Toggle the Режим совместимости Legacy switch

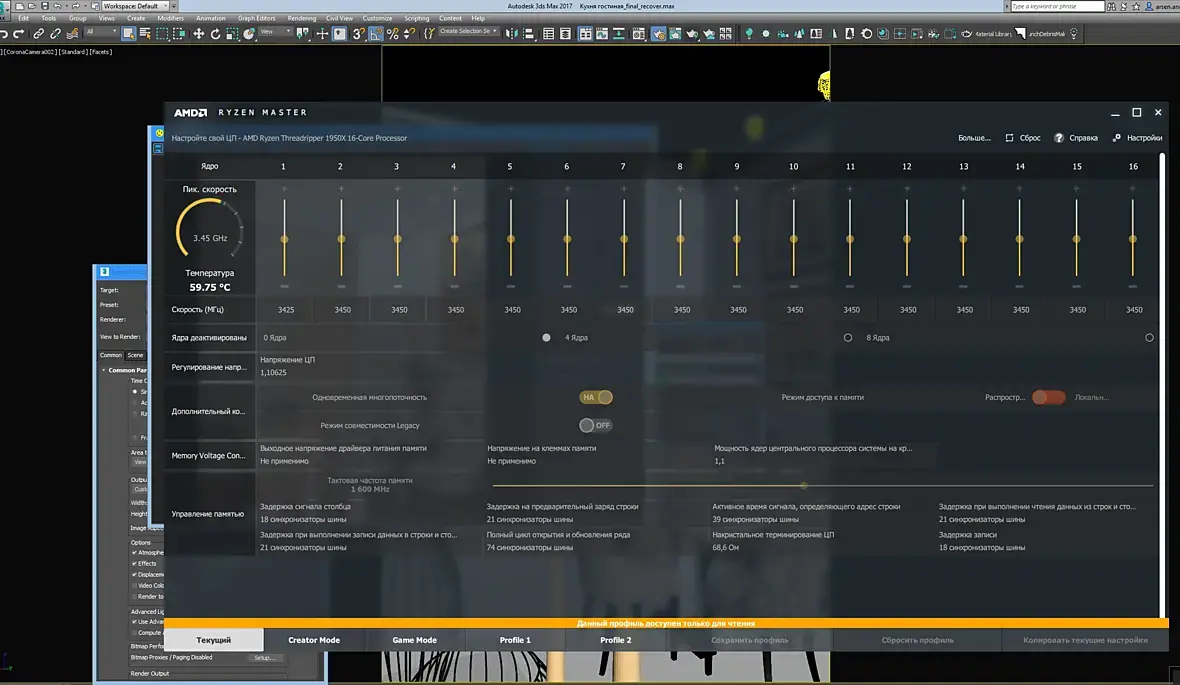(595, 425)
